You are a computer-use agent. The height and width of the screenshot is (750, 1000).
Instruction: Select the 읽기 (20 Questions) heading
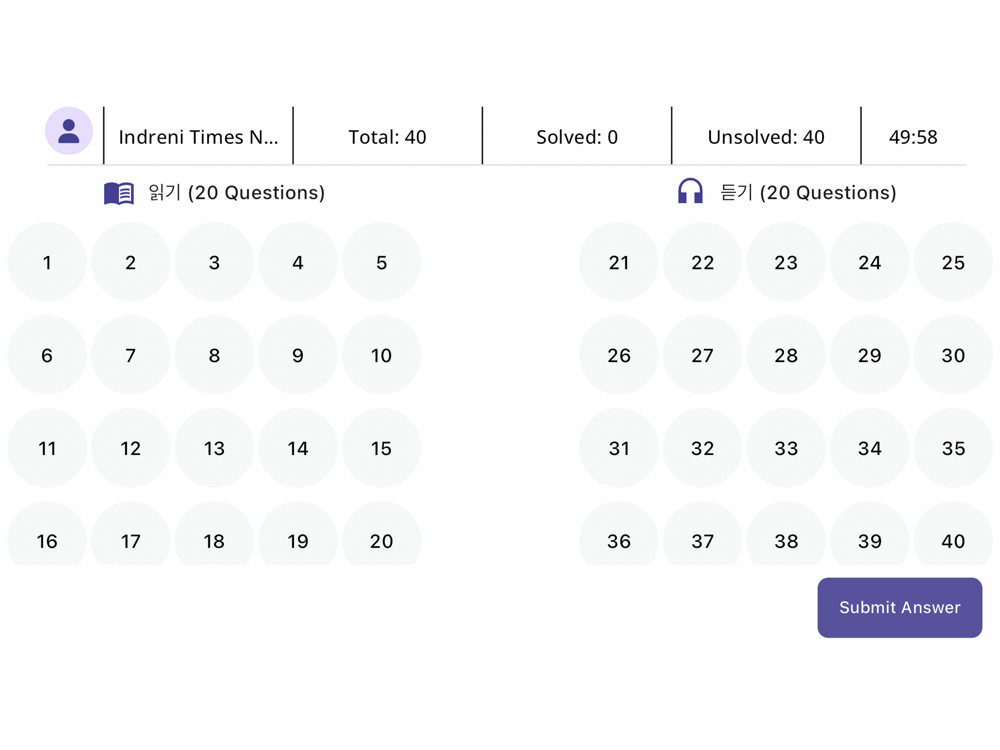coord(236,193)
